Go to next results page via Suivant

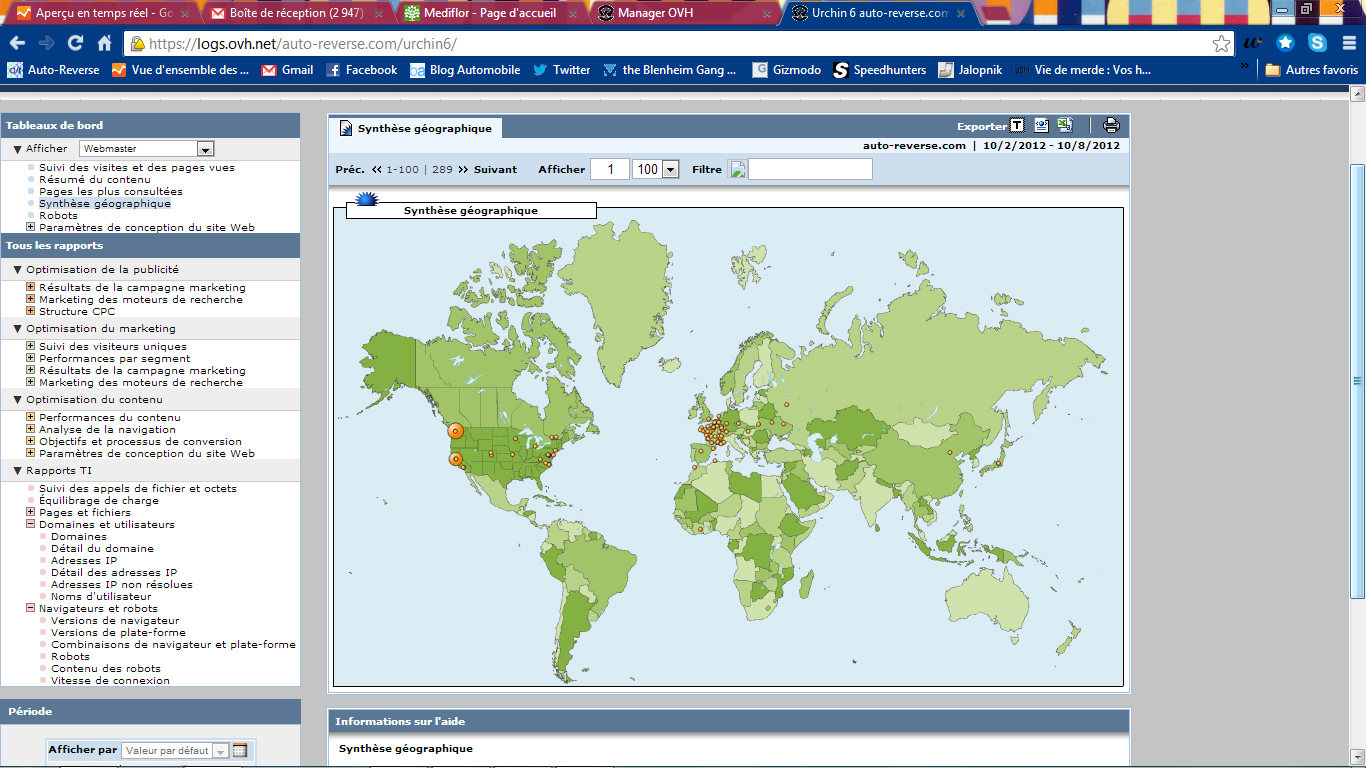click(495, 170)
